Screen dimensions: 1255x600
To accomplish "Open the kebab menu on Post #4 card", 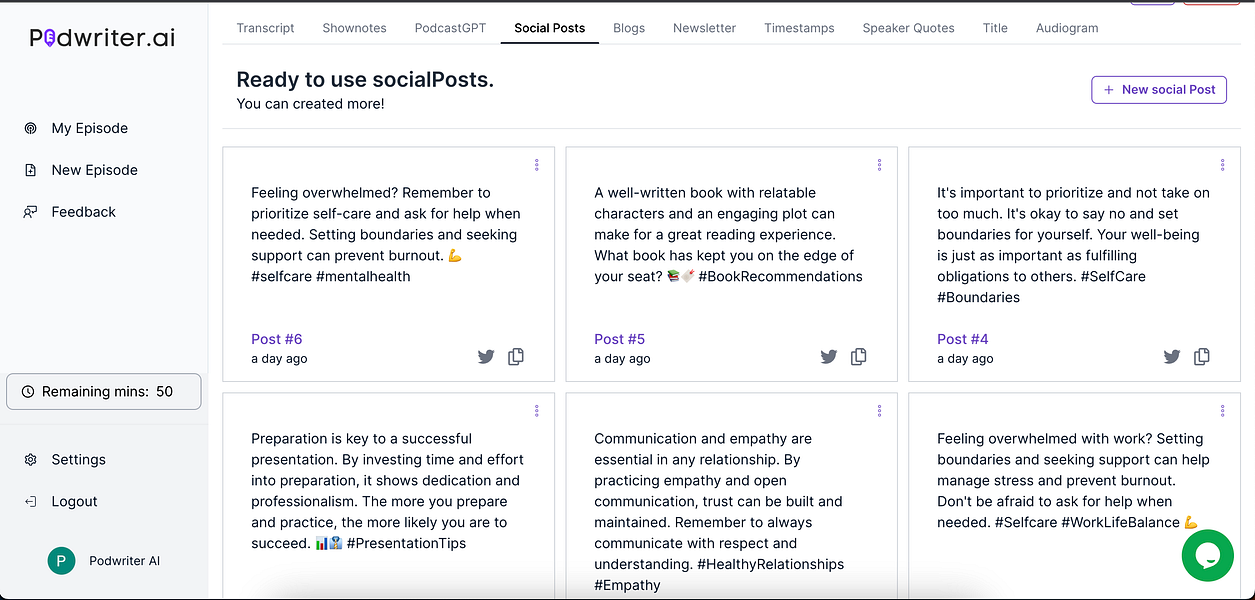I will 1222,164.
